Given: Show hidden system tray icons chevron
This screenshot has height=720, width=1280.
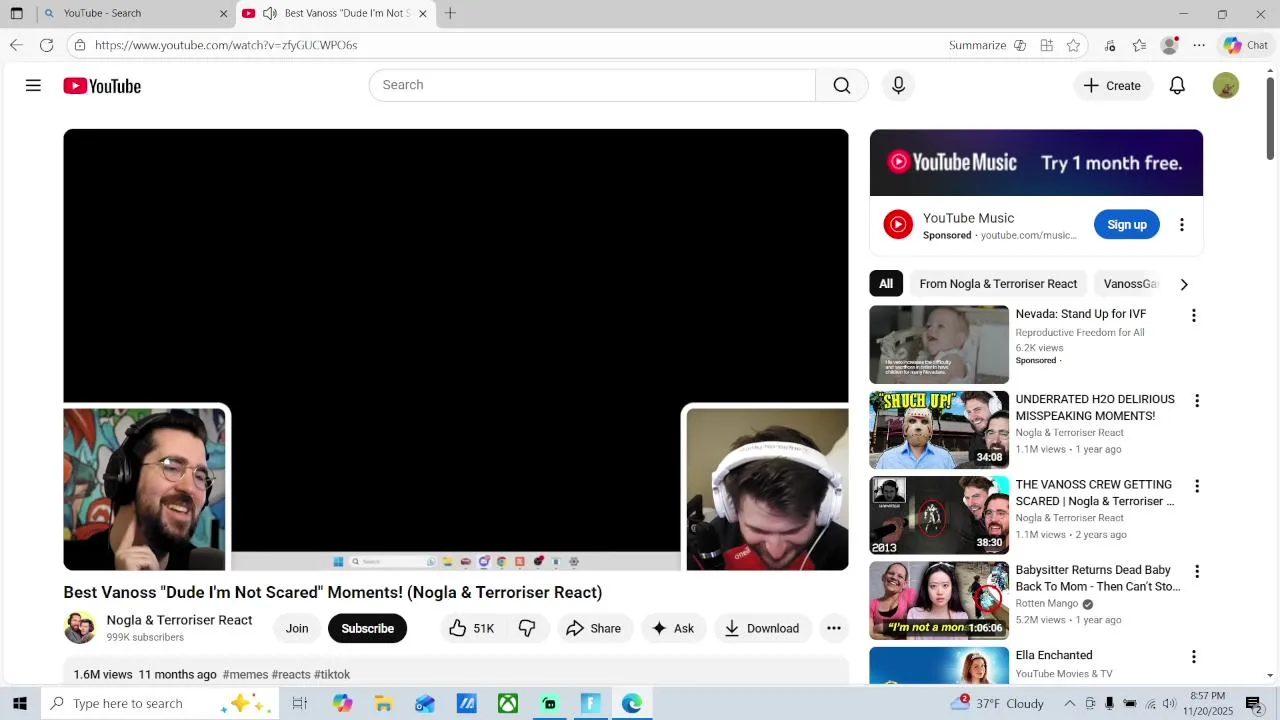Looking at the screenshot, I should 1069,703.
